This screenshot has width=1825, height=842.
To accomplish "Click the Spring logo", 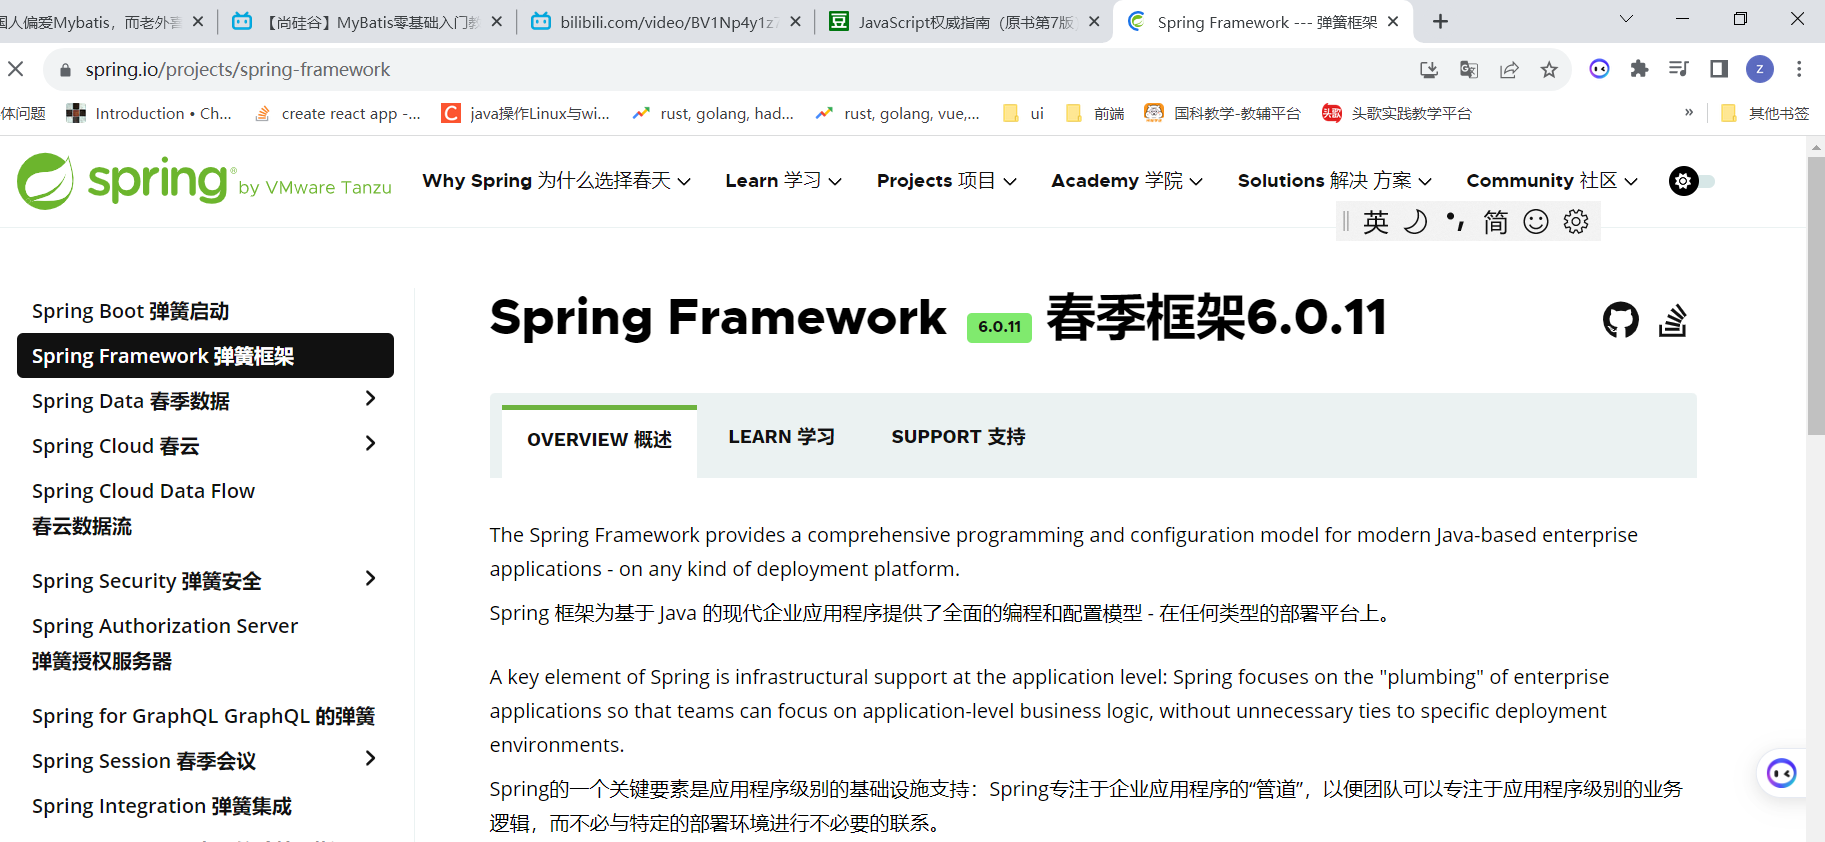I will pyautogui.click(x=125, y=181).
